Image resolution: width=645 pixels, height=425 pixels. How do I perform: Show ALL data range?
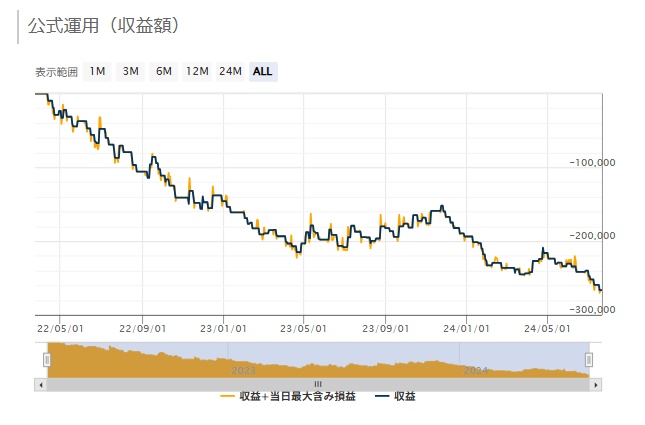click(x=263, y=71)
